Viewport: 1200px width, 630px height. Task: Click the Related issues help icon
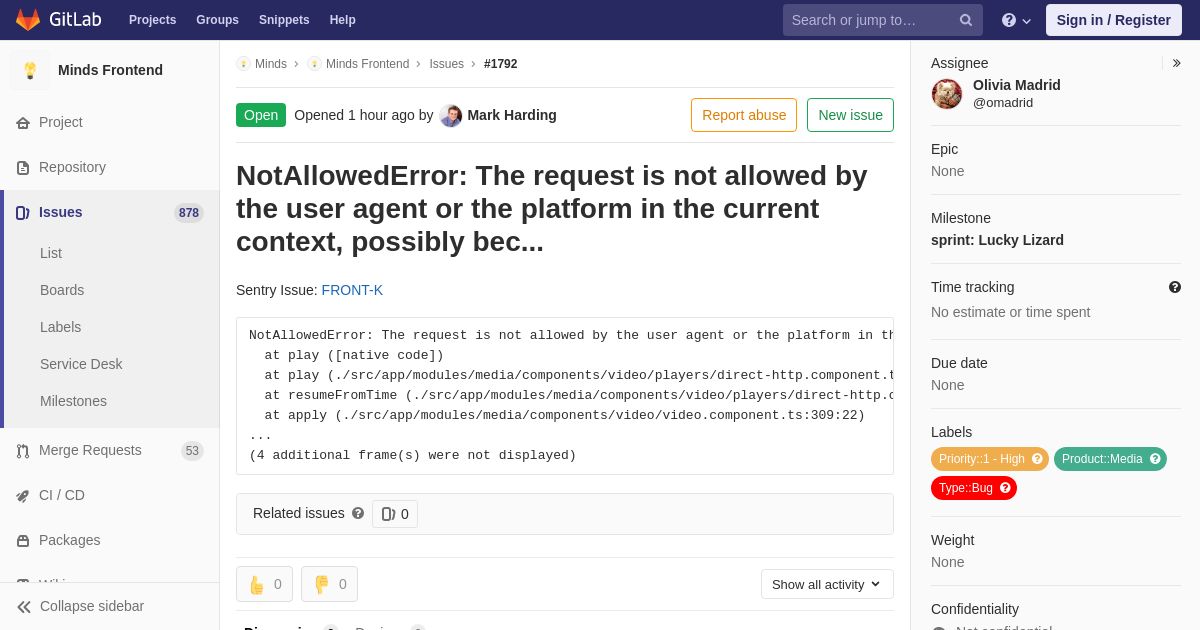[358, 513]
